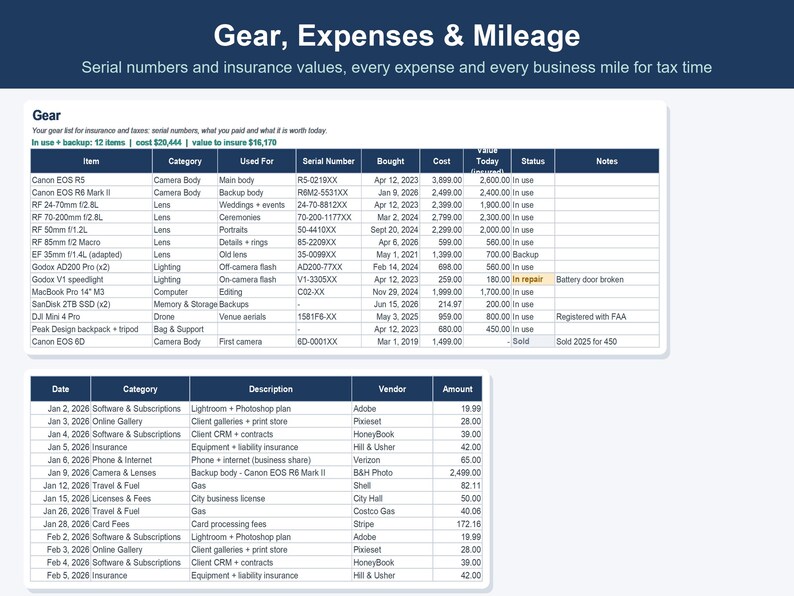Select the City business license description
Viewport: 794px width, 596px height.
click(x=270, y=498)
